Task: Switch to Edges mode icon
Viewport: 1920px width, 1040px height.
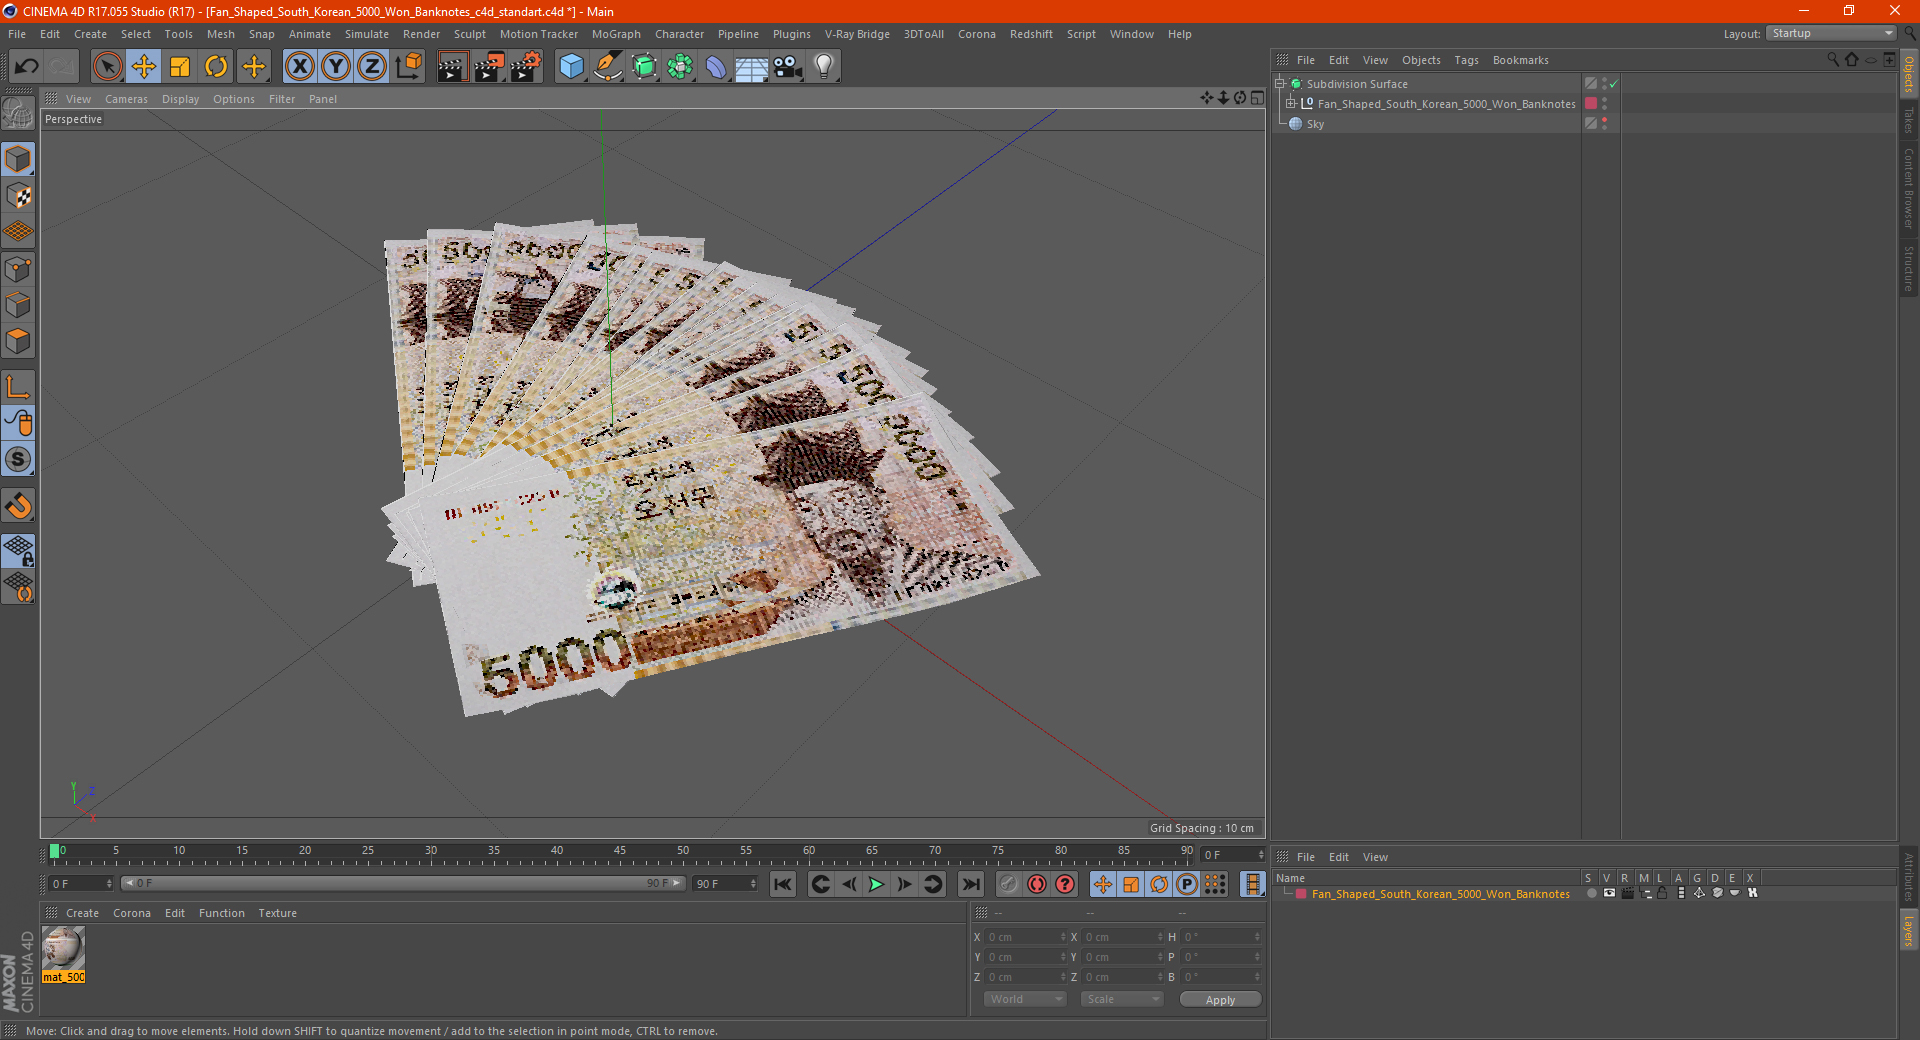Action: click(18, 305)
